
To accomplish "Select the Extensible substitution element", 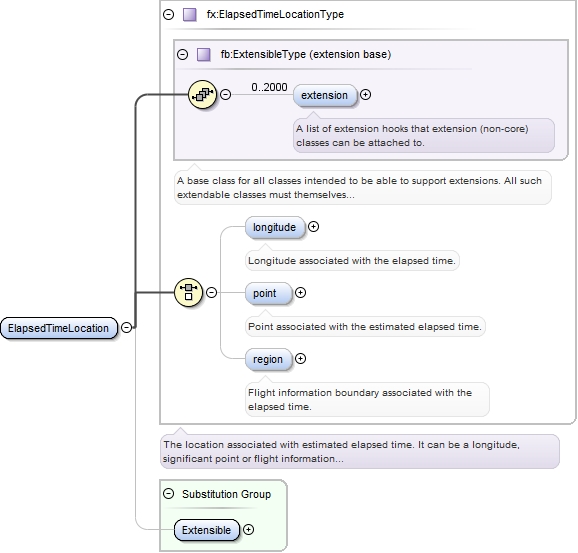I will pos(206,530).
